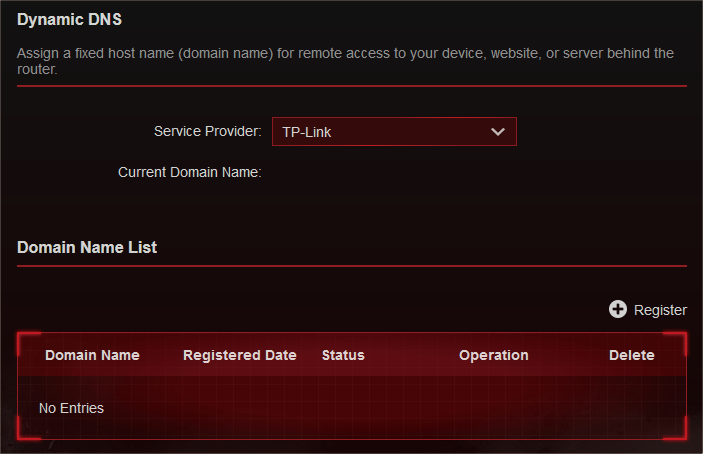This screenshot has height=454, width=703.
Task: Click the red divider under Domain Name List
Action: [352, 266]
